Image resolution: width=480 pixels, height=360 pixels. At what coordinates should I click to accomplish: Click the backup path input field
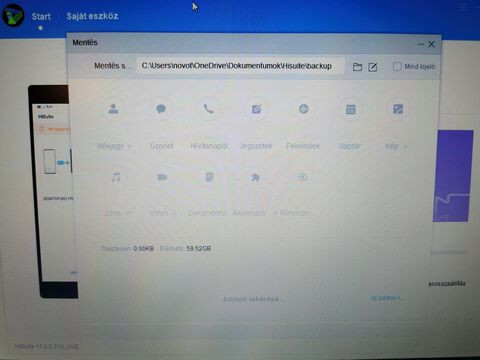tap(240, 66)
